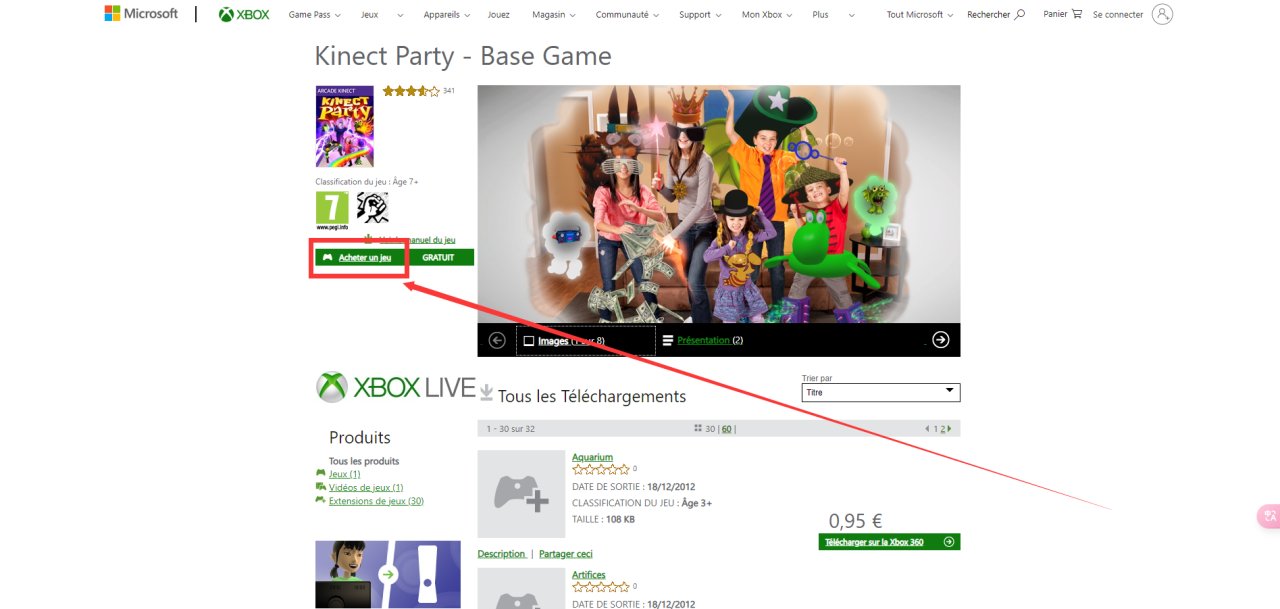
Task: Filter by Extensions de jeux (30)
Action: tap(376, 501)
